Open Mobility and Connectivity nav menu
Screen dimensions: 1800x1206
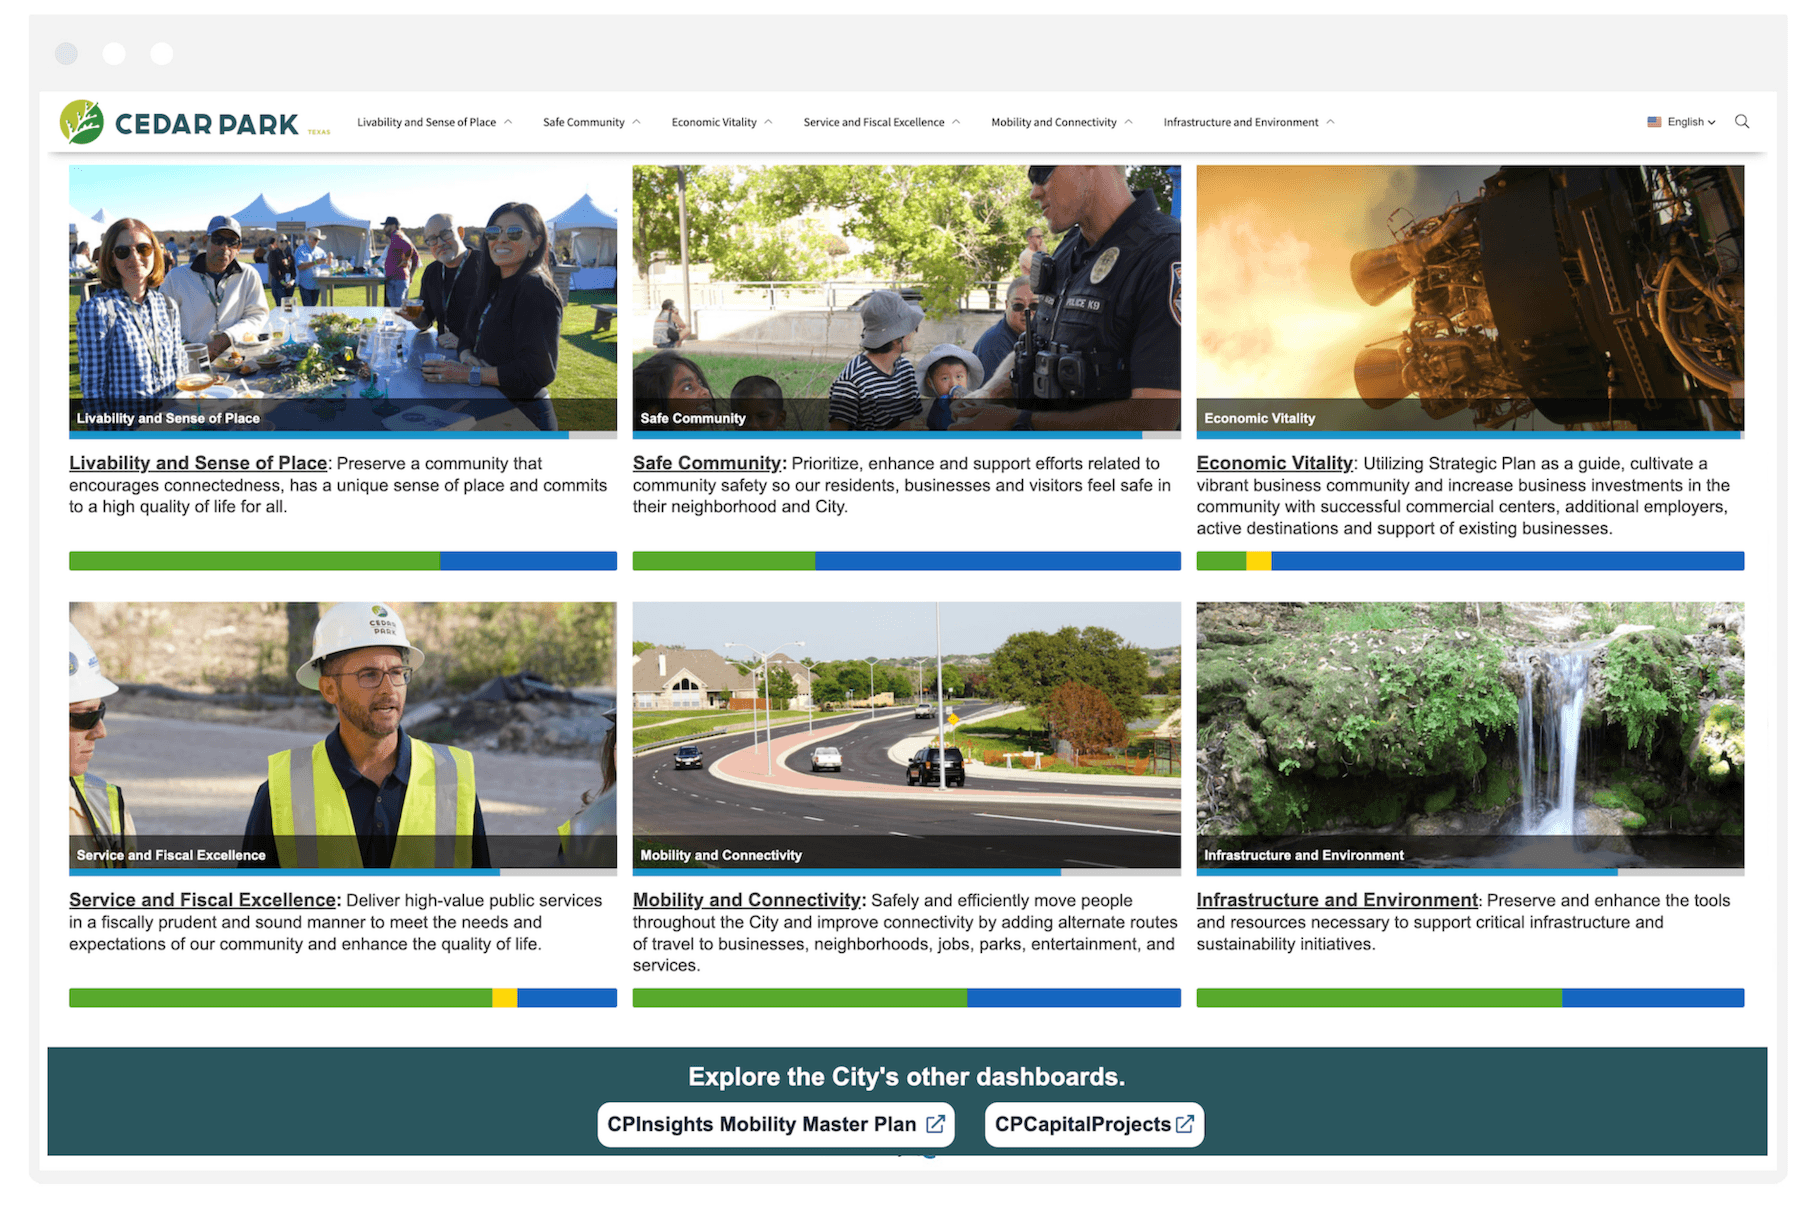point(1053,122)
